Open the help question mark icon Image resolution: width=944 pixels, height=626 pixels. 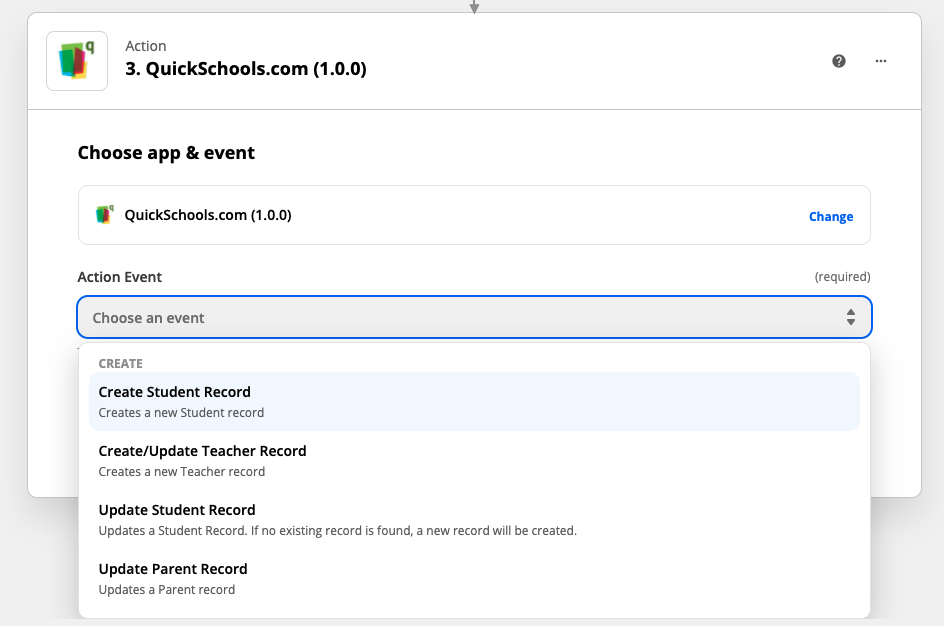point(839,61)
